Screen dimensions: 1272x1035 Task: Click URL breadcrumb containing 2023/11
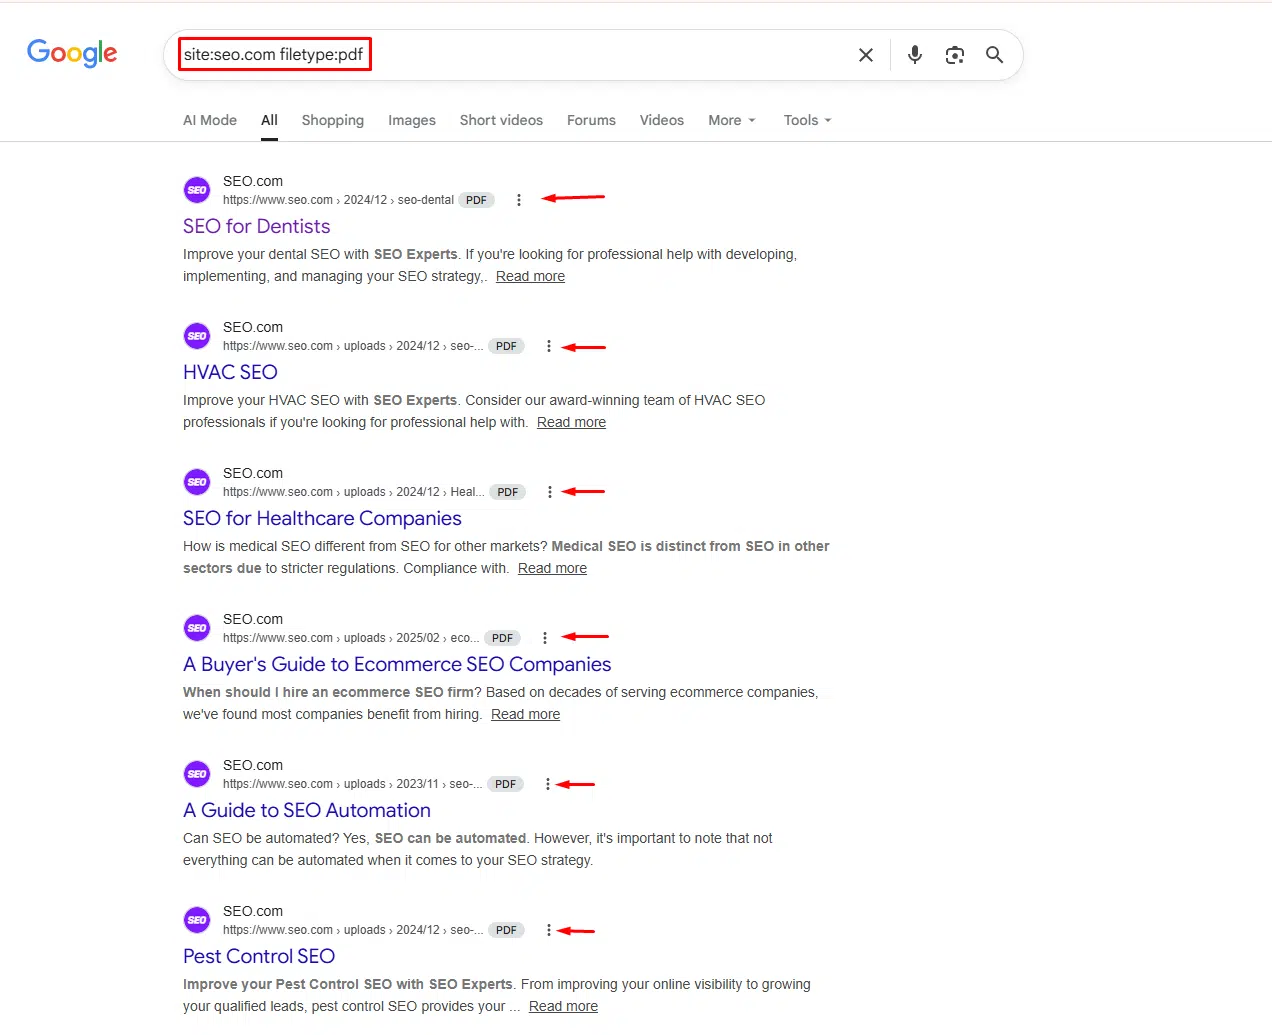(353, 784)
